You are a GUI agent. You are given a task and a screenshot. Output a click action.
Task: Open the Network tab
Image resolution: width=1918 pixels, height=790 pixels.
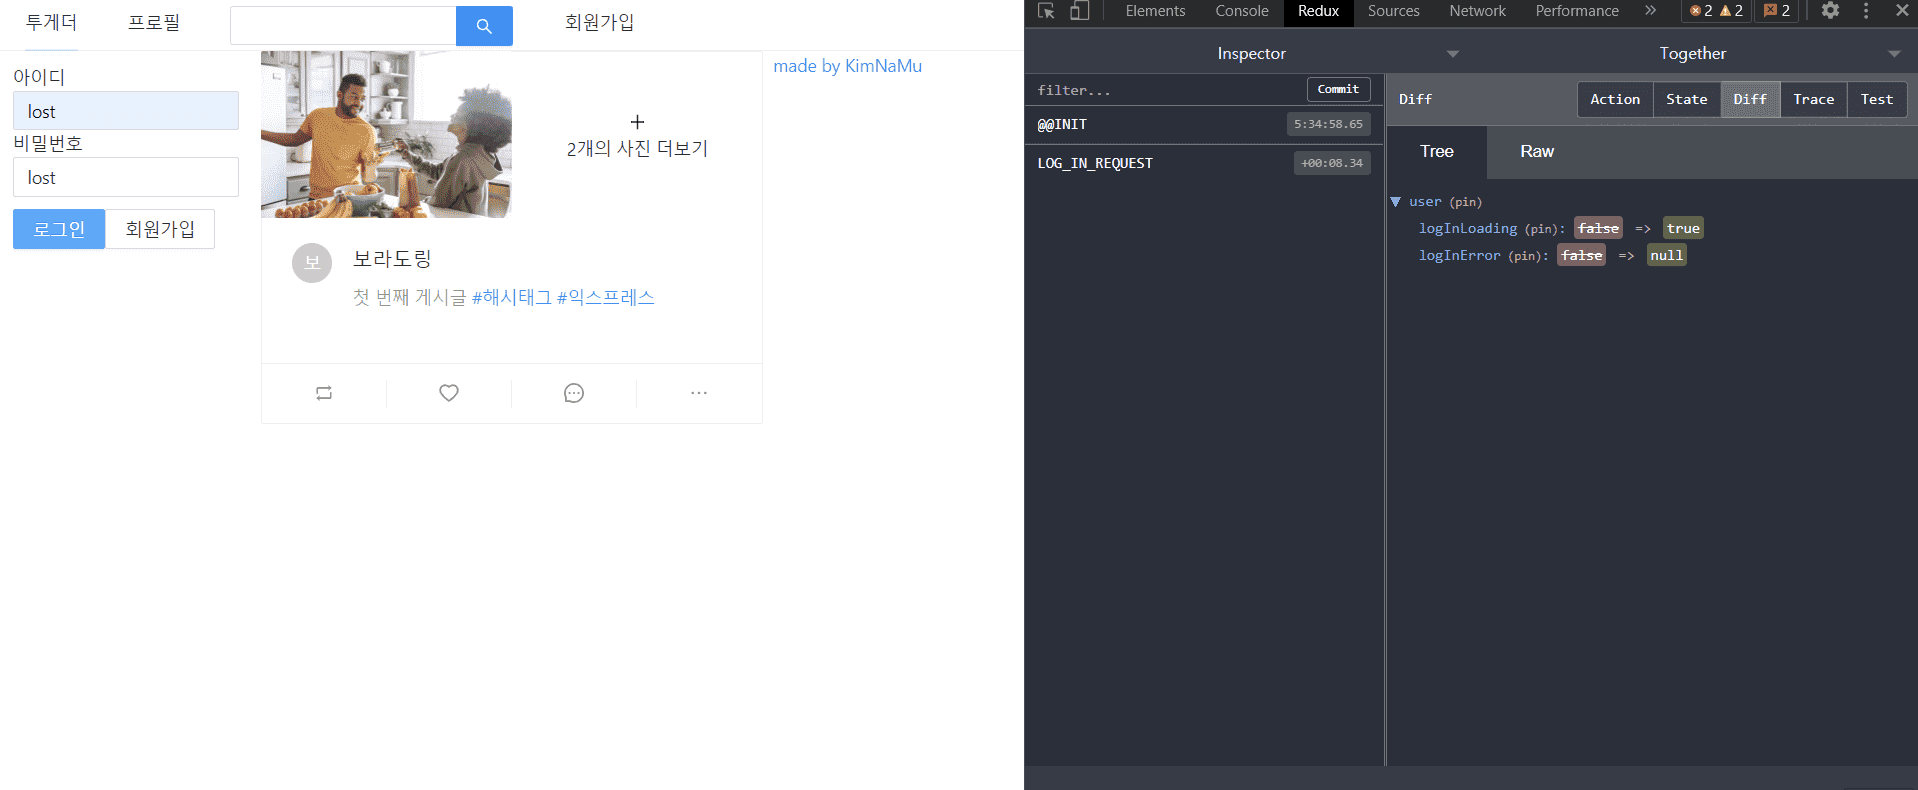pos(1477,11)
